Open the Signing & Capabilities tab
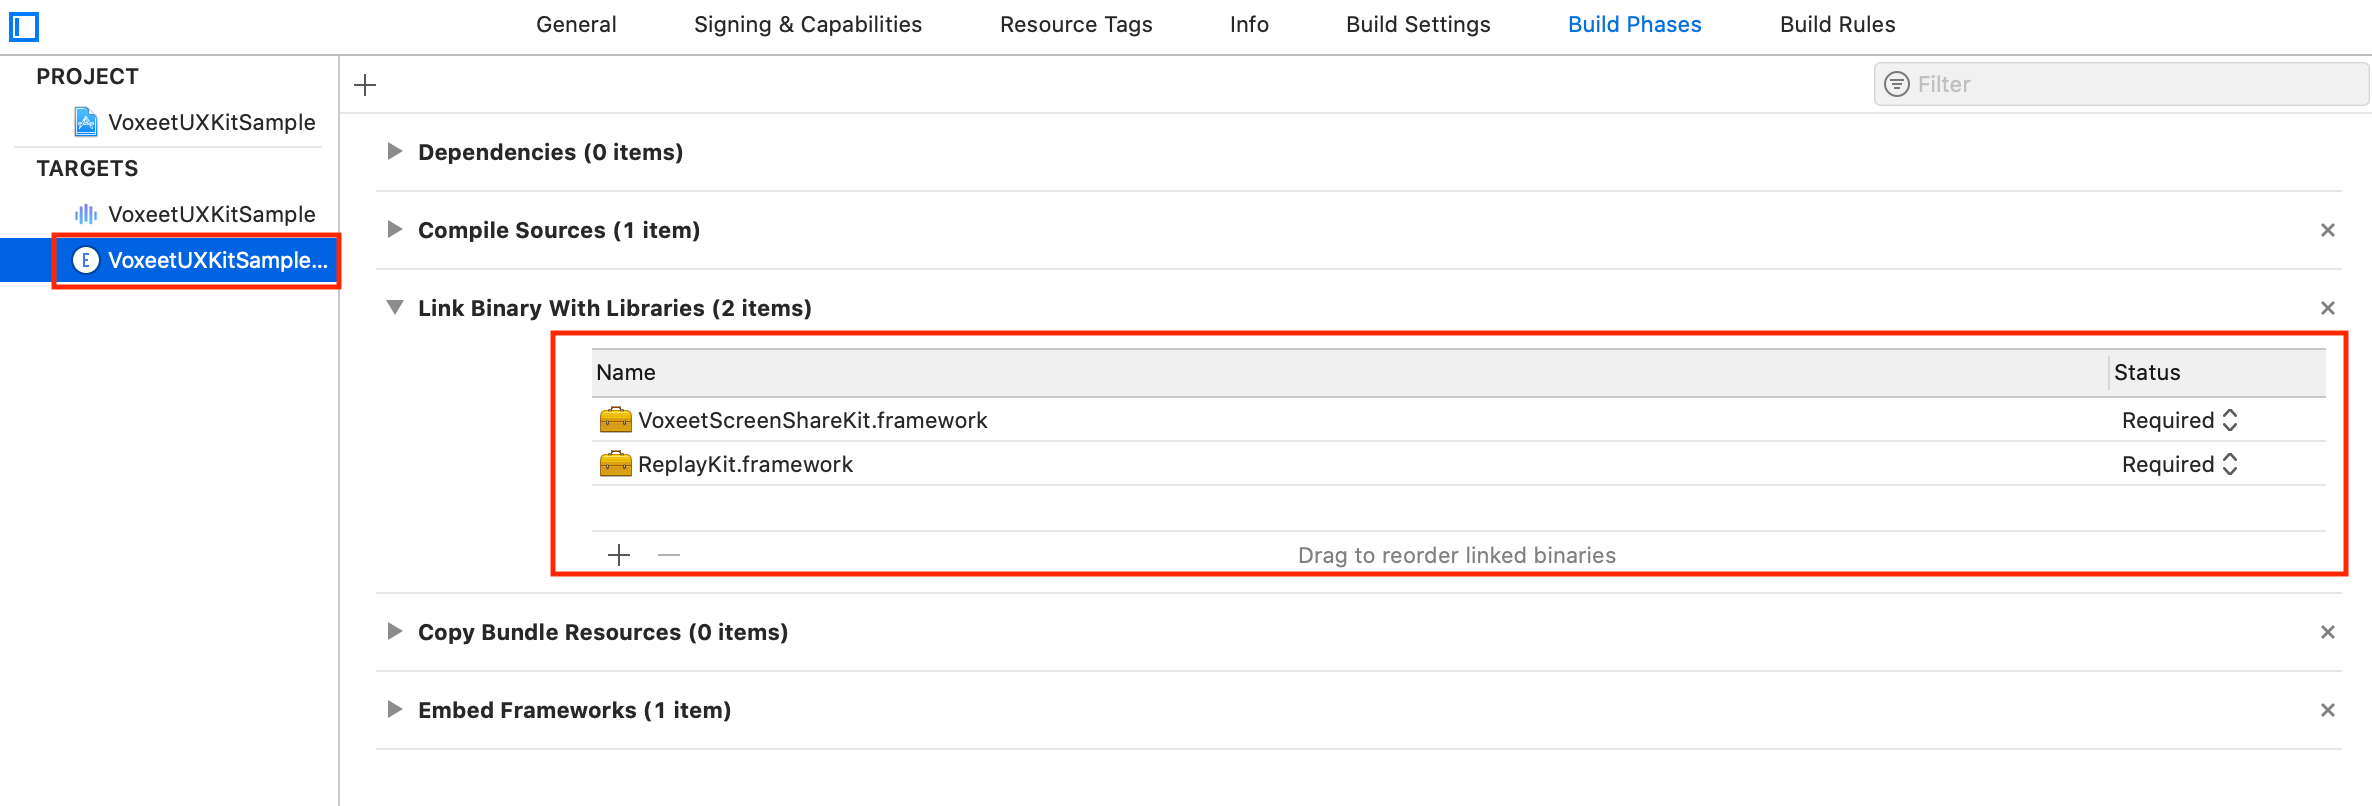The height and width of the screenshot is (806, 2372). point(808,25)
